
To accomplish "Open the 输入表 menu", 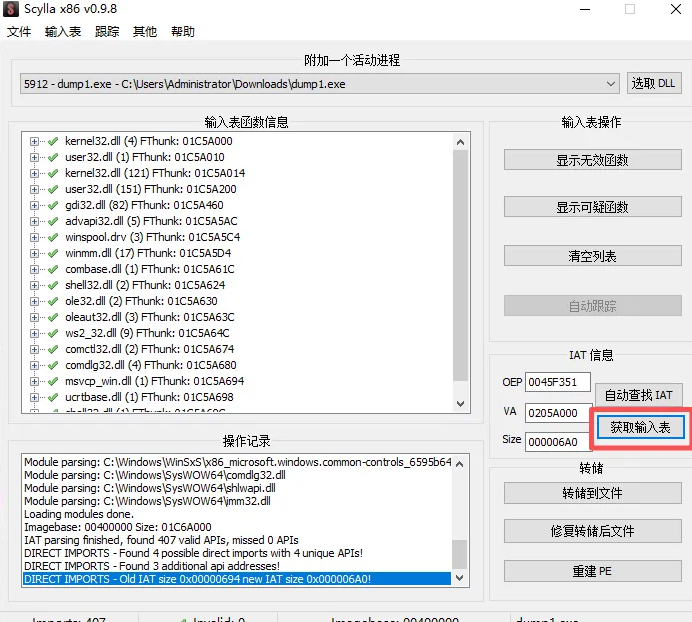I will point(63,32).
